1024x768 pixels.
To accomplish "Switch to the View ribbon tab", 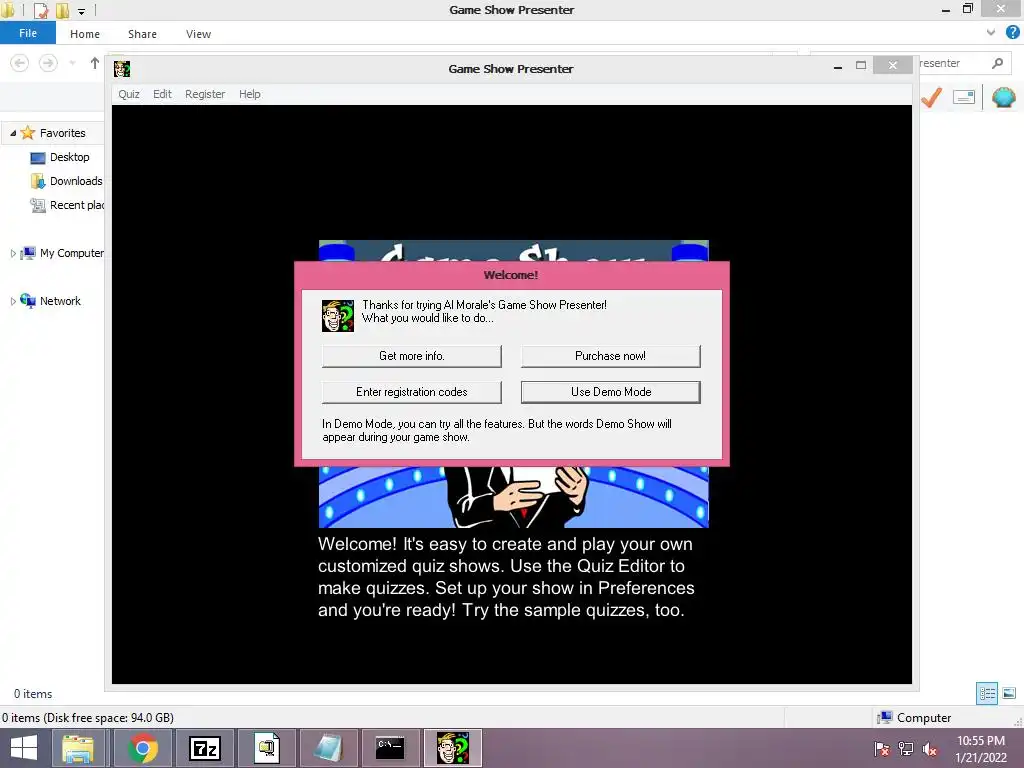I will (198, 34).
